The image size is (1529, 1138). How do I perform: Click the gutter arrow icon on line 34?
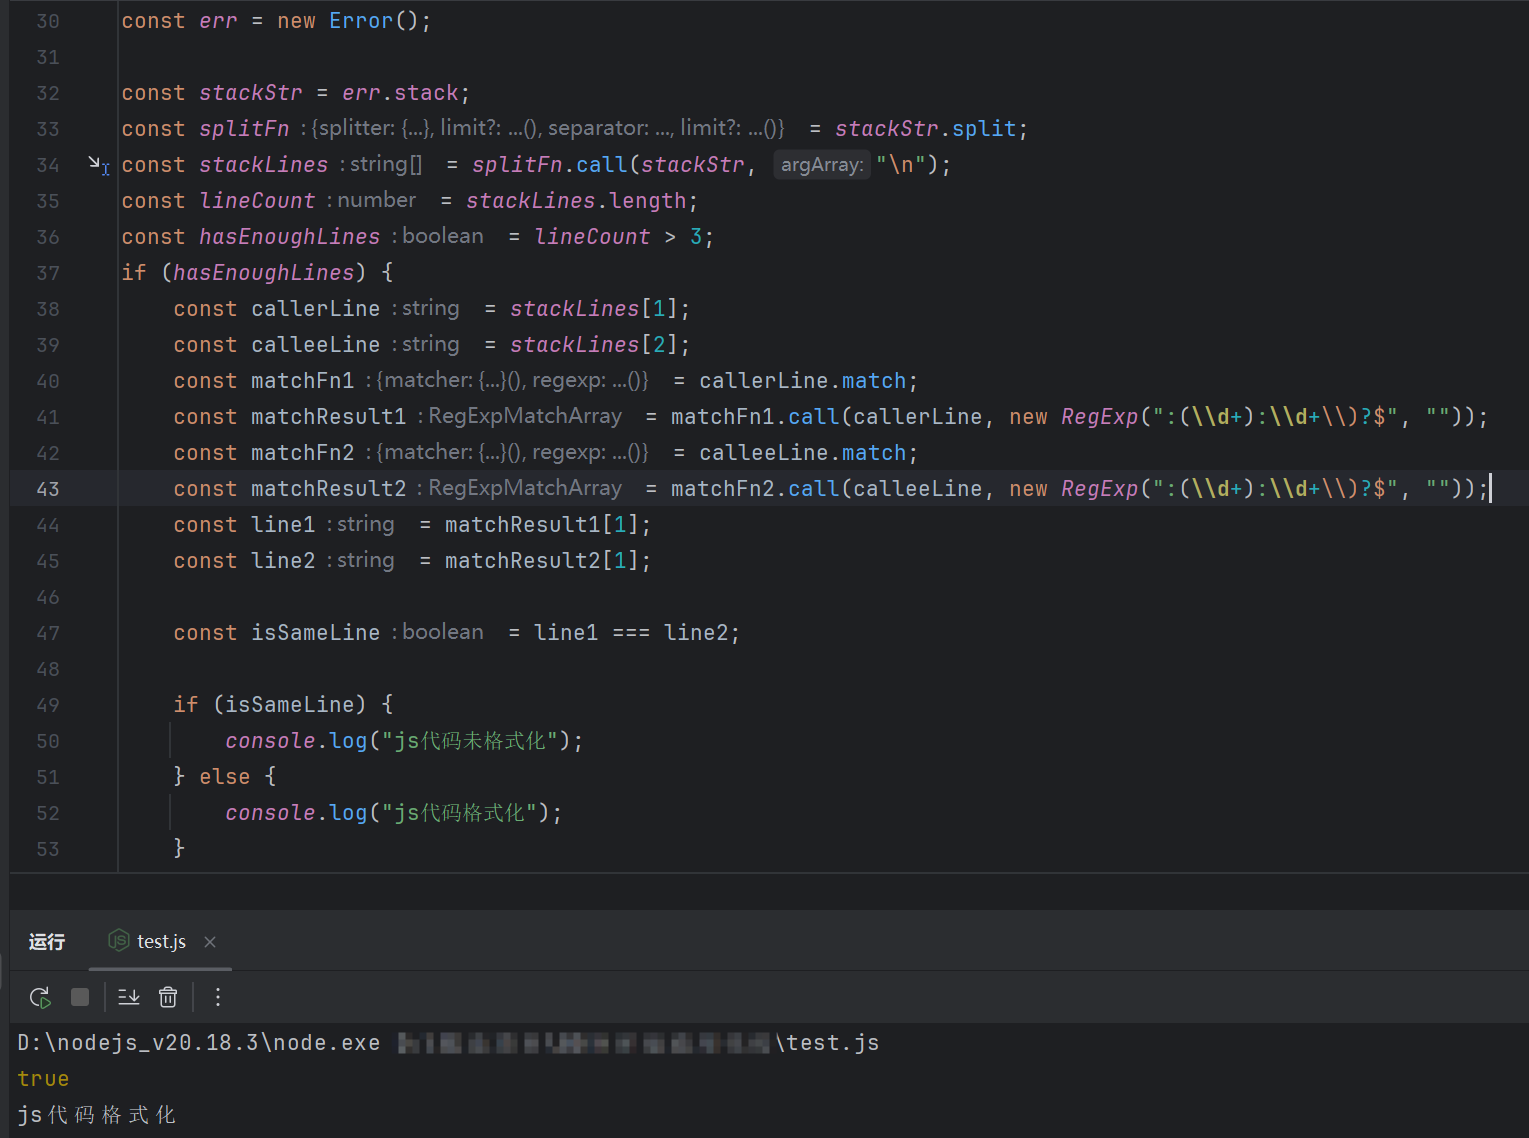click(98, 164)
